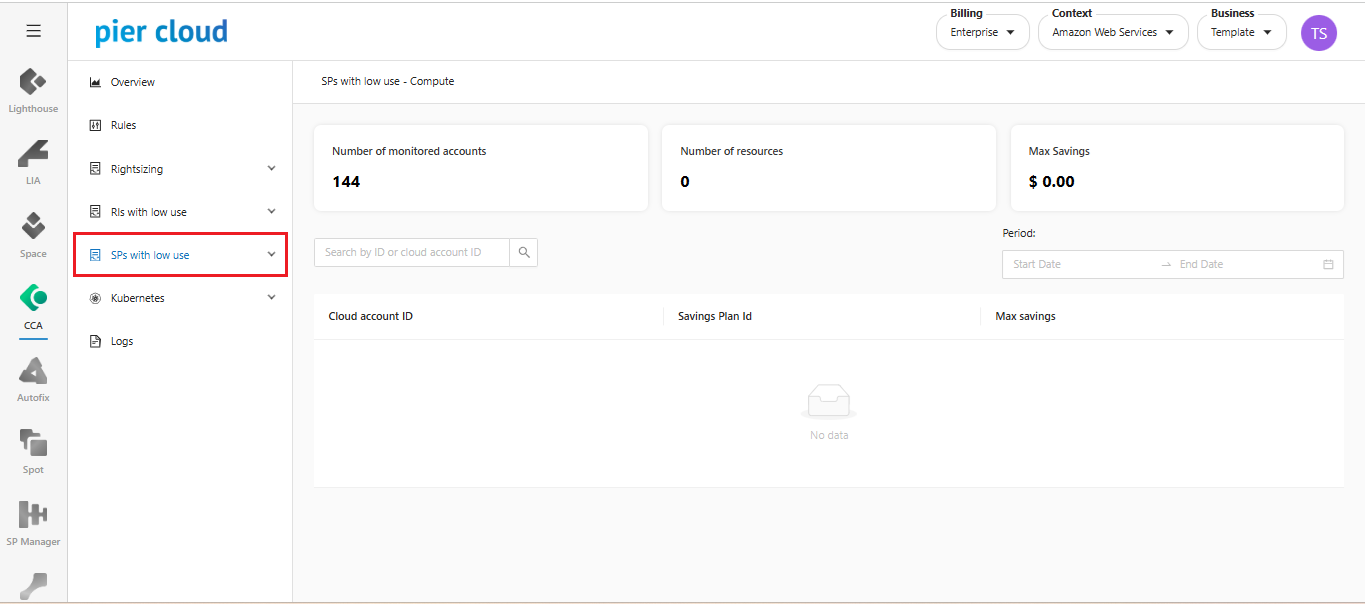Click the search magnifier button
Image resolution: width=1365 pixels, height=604 pixels.
click(523, 253)
